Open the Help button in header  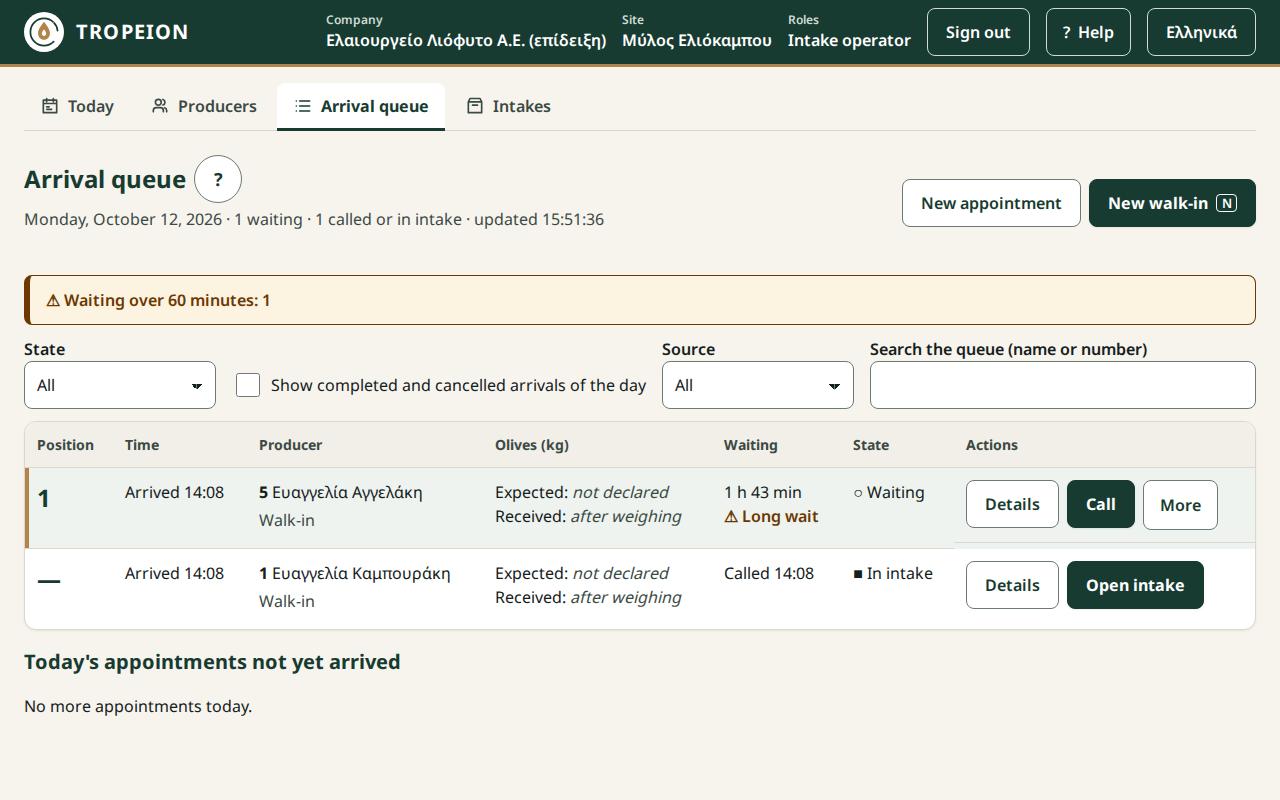[1088, 32]
